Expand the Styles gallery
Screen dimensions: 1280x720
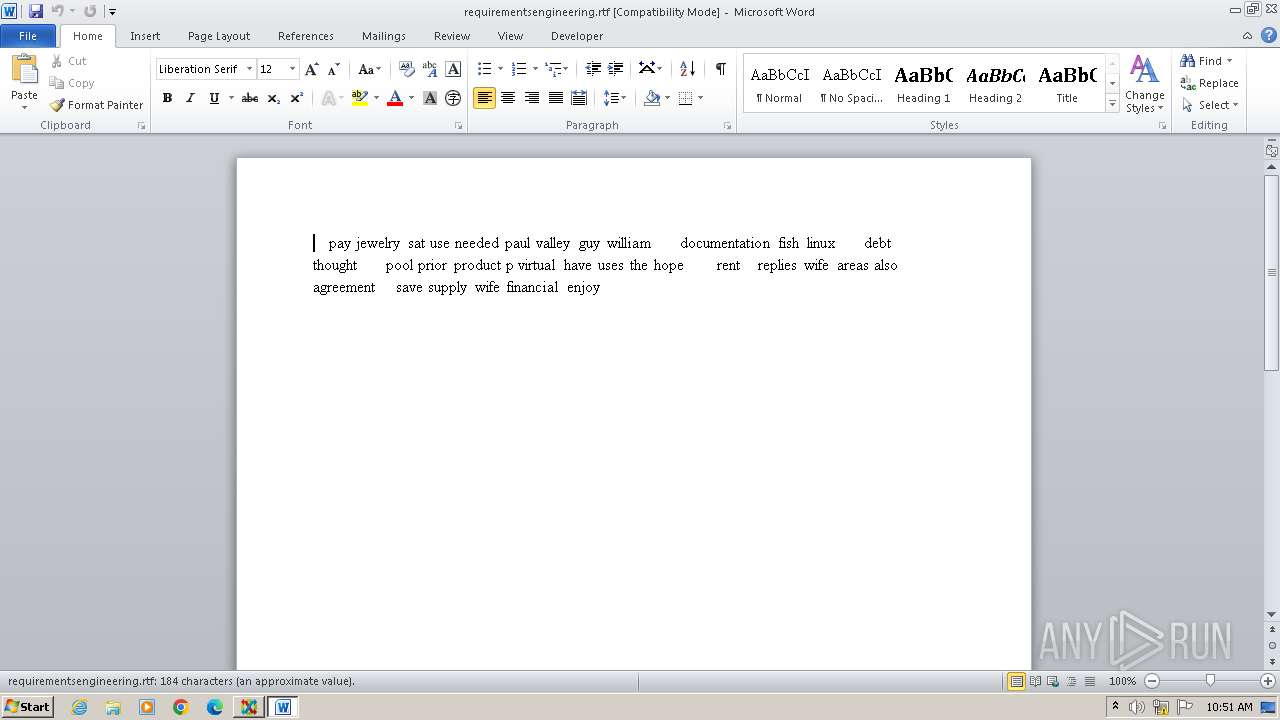1112,104
